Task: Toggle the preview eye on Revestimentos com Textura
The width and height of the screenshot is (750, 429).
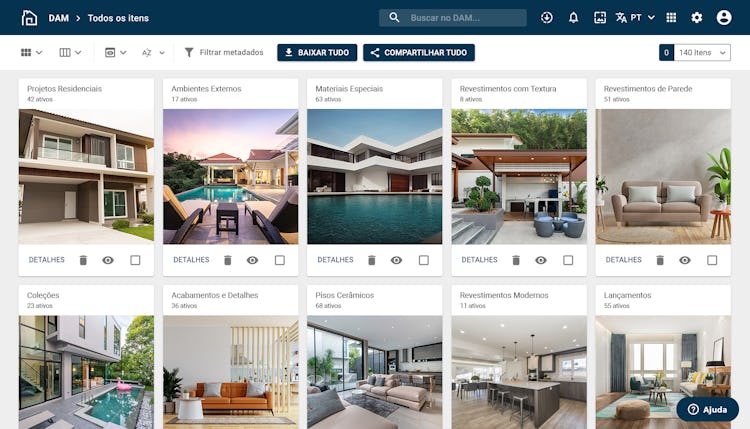Action: click(541, 260)
